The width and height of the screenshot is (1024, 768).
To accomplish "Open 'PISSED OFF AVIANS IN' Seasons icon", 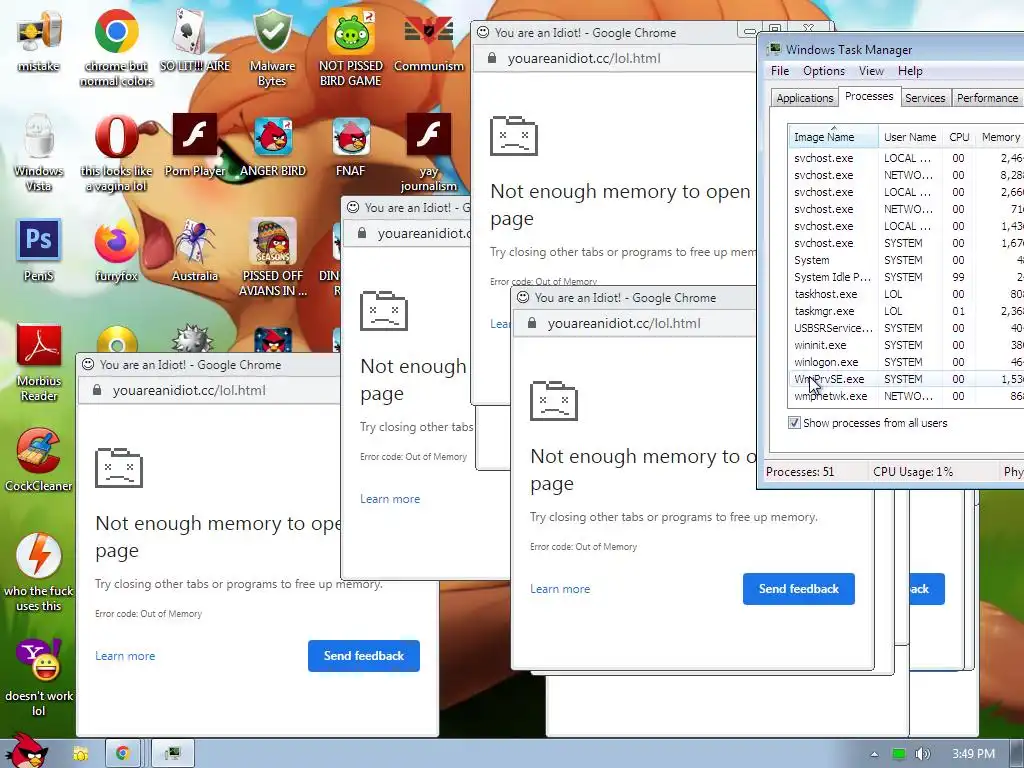I will [x=272, y=257].
